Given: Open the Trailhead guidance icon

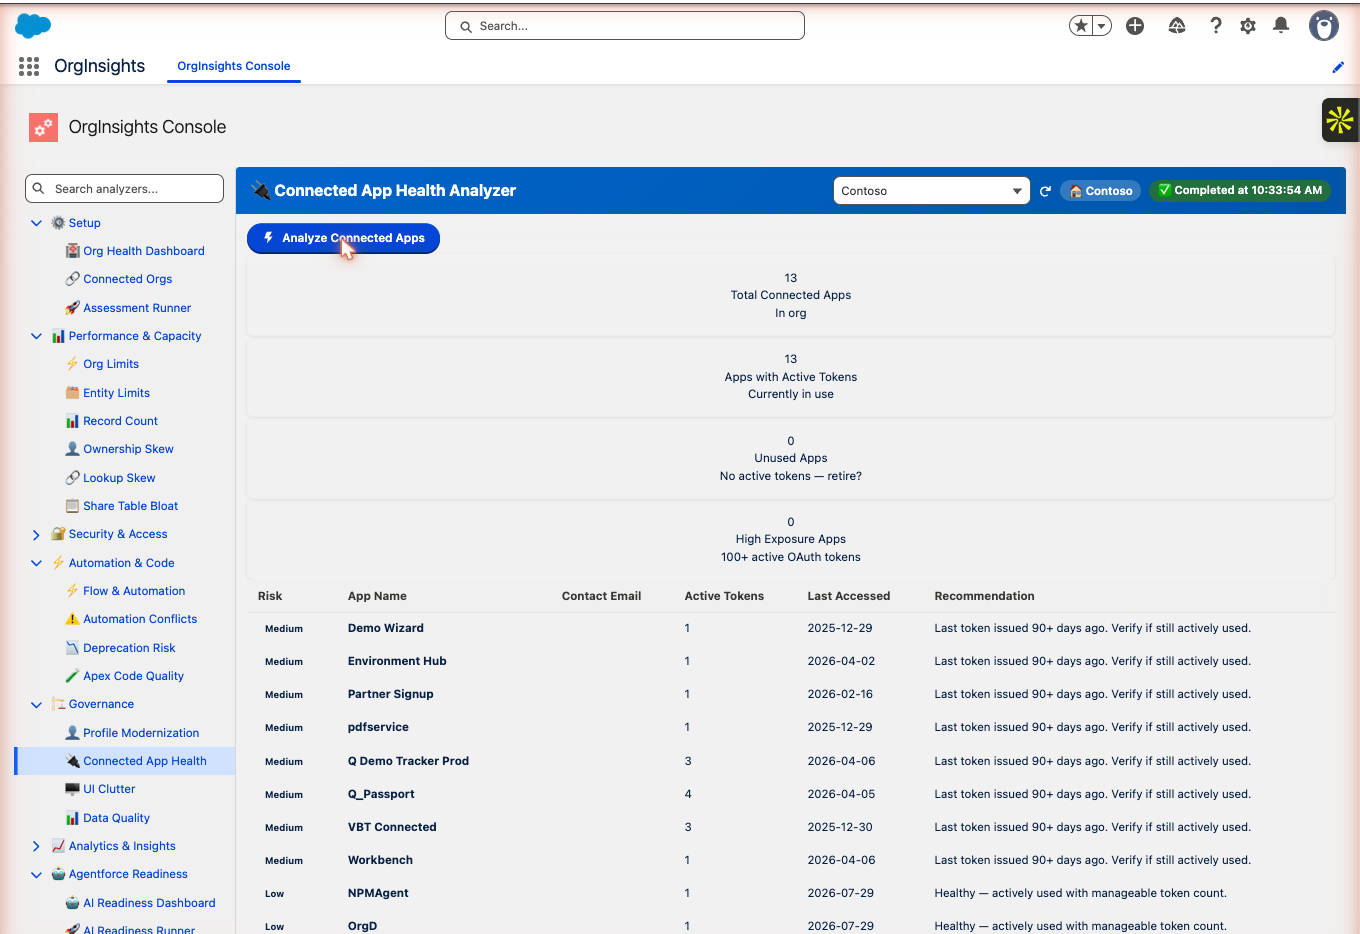Looking at the screenshot, I should [1177, 26].
